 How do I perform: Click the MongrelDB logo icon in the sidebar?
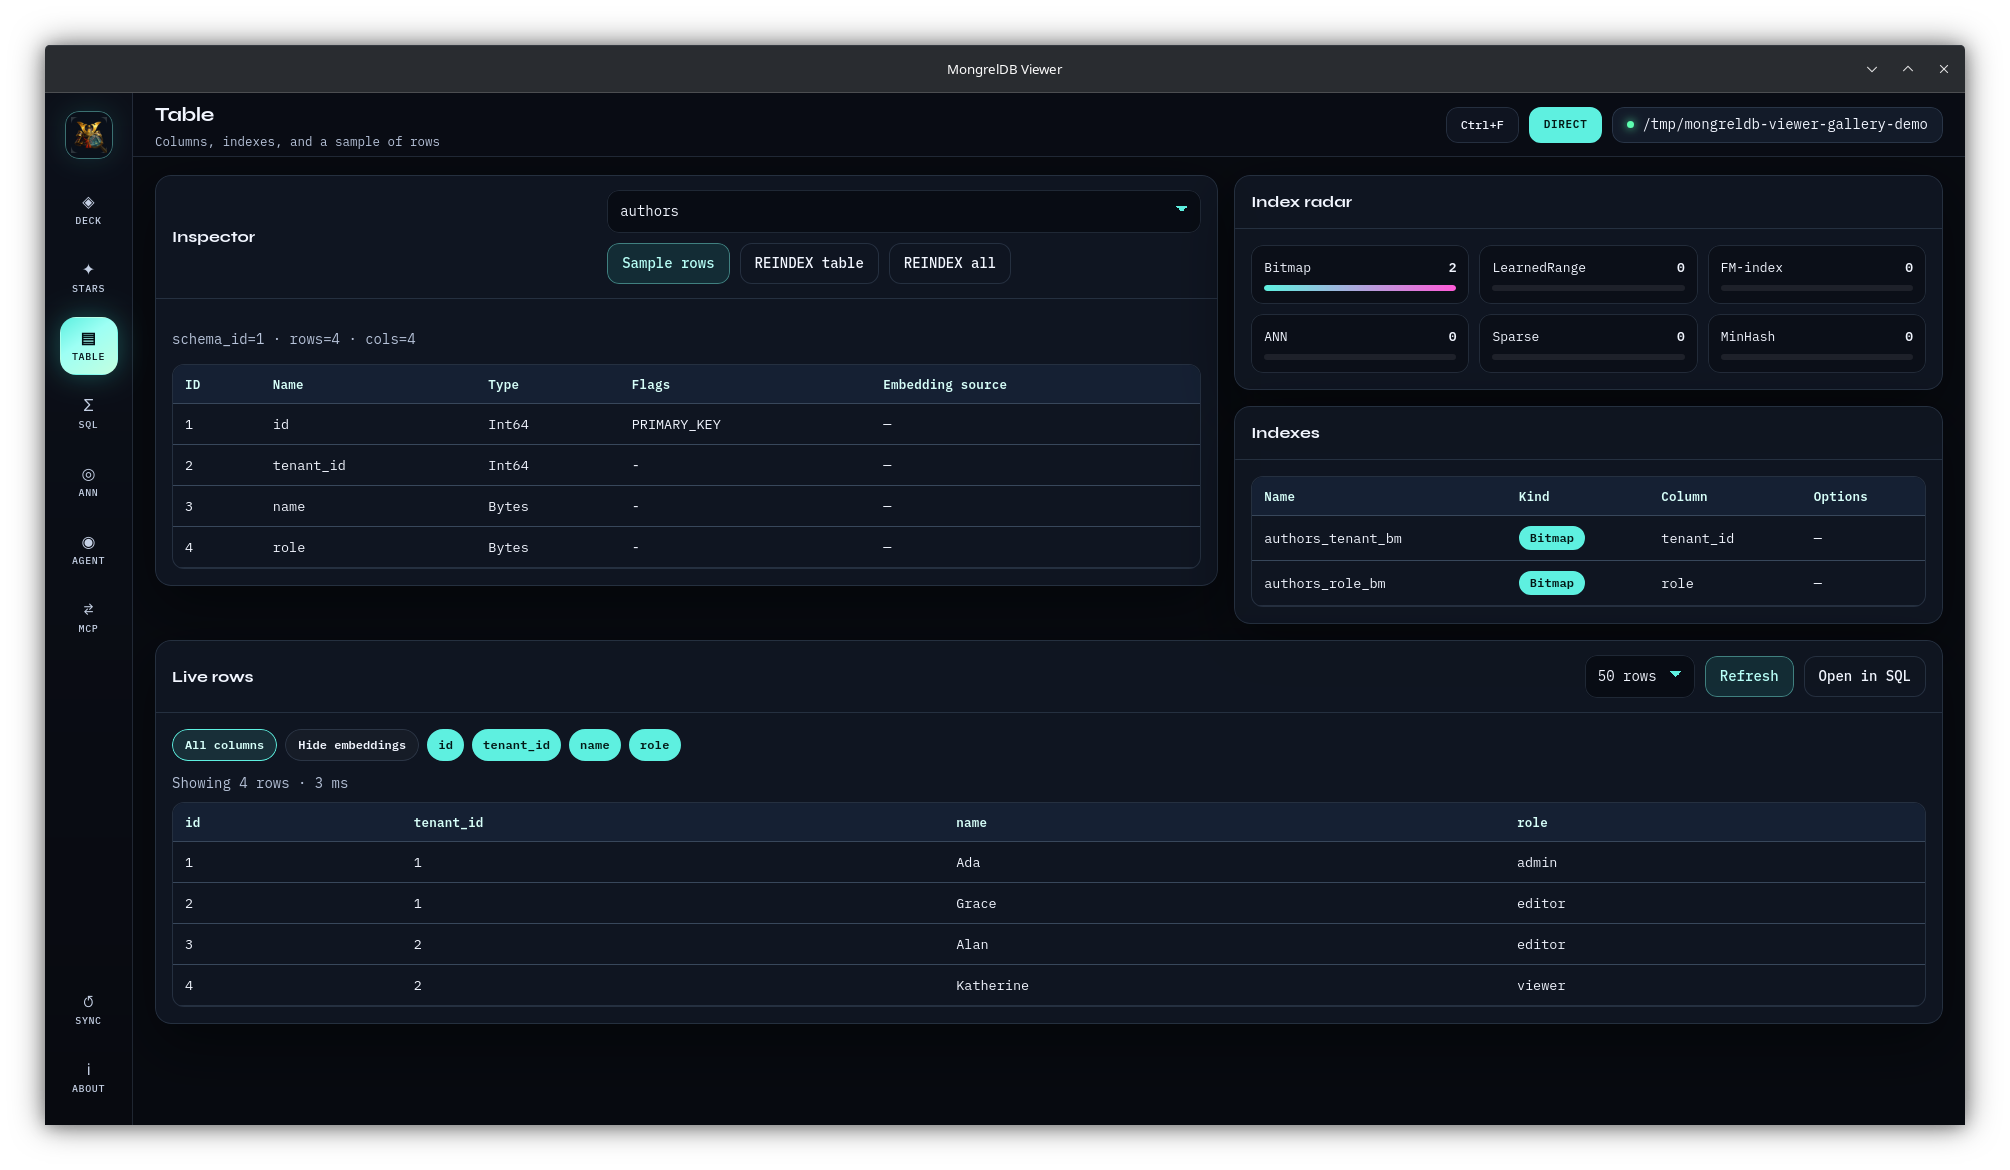pos(89,134)
